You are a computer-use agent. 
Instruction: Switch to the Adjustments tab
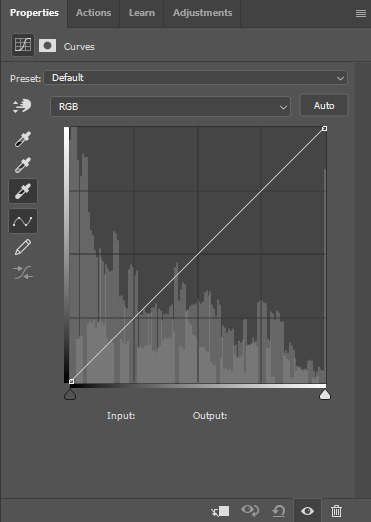pyautogui.click(x=202, y=13)
